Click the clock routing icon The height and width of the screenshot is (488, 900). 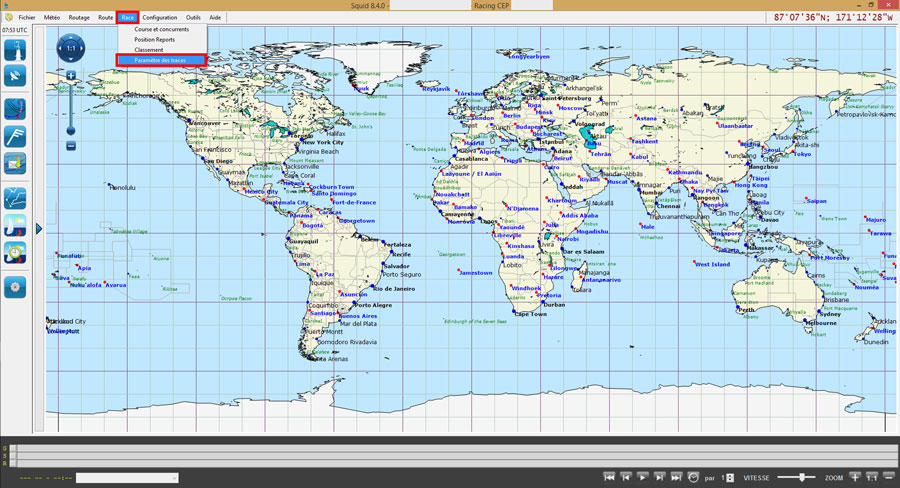click(x=15, y=253)
